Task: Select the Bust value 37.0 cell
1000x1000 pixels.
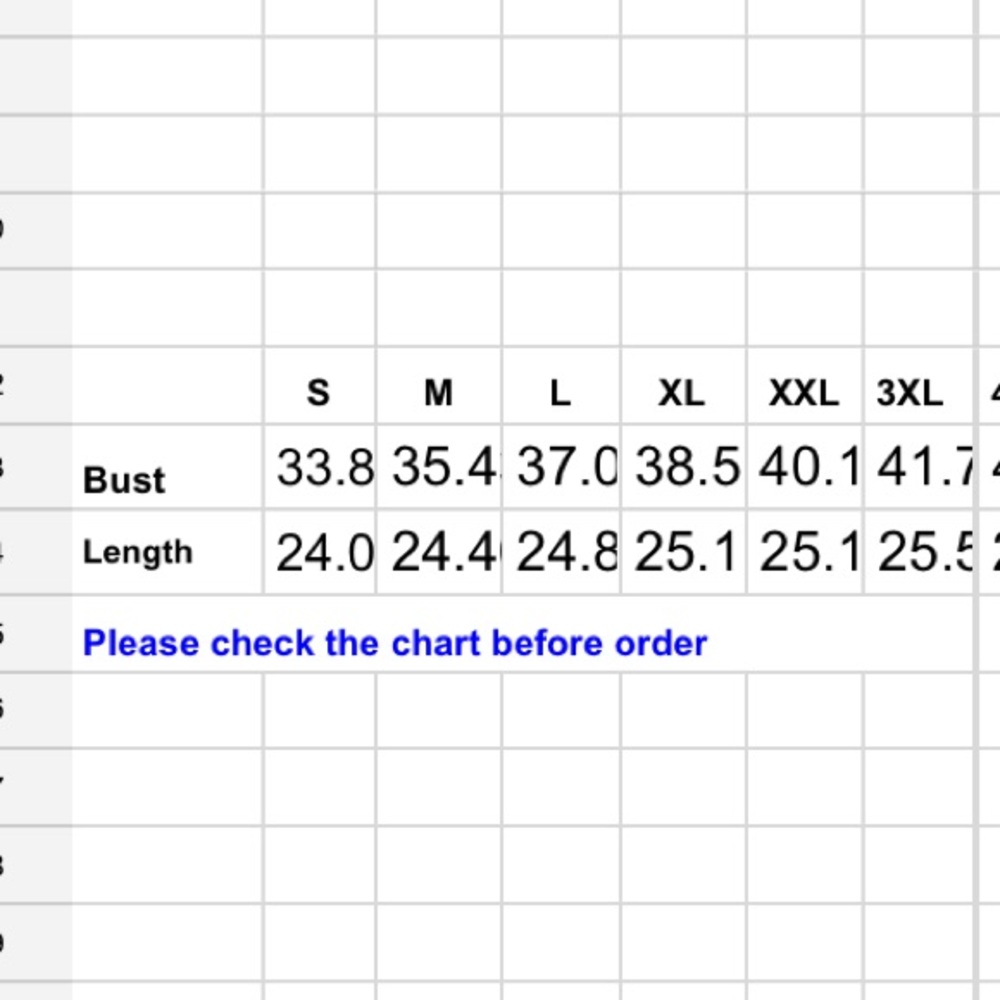Action: point(561,467)
